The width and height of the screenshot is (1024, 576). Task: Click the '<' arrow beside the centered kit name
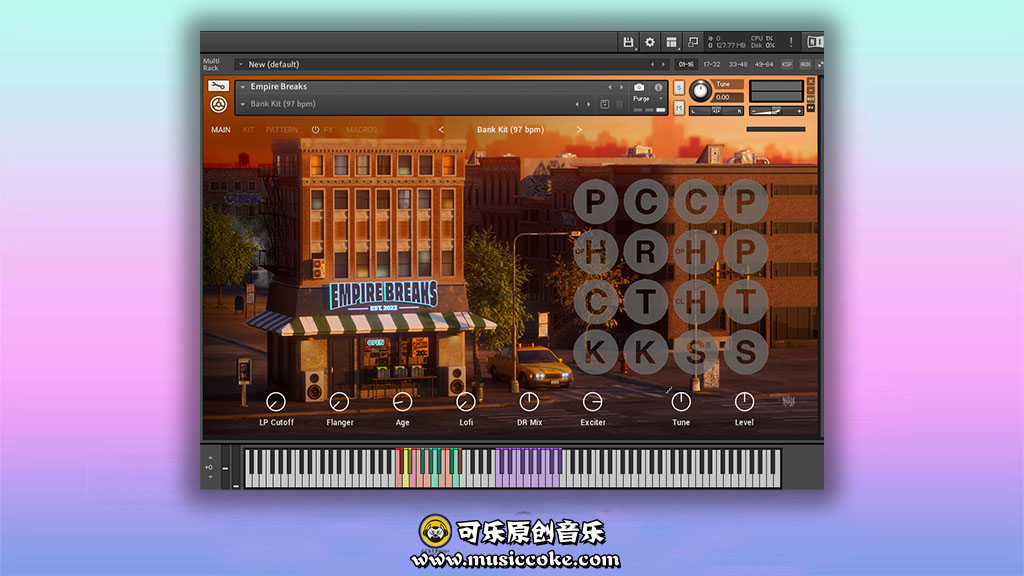tap(441, 130)
